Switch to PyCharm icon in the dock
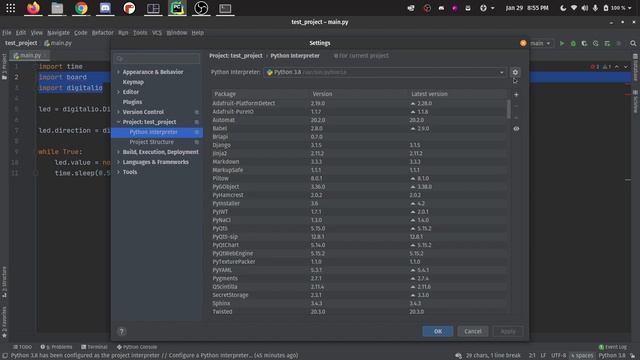The image size is (640, 360). 177,8
